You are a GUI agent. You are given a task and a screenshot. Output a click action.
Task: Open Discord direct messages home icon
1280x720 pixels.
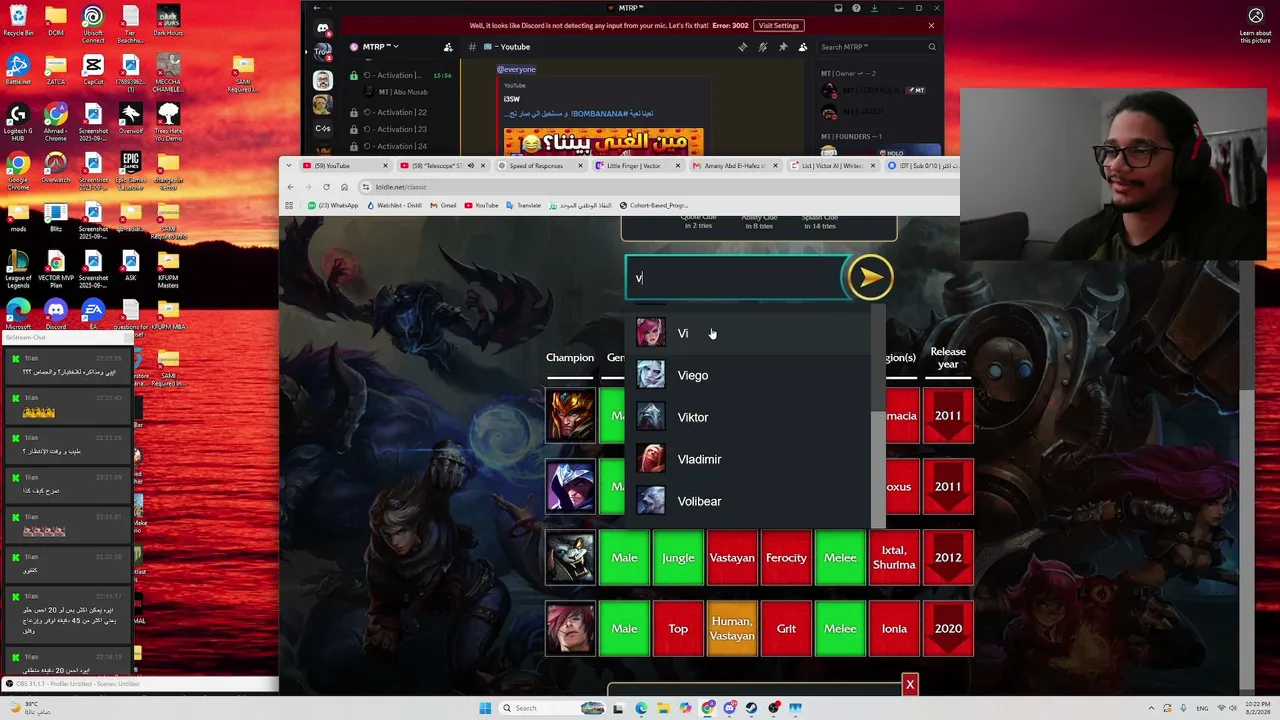pos(322,29)
